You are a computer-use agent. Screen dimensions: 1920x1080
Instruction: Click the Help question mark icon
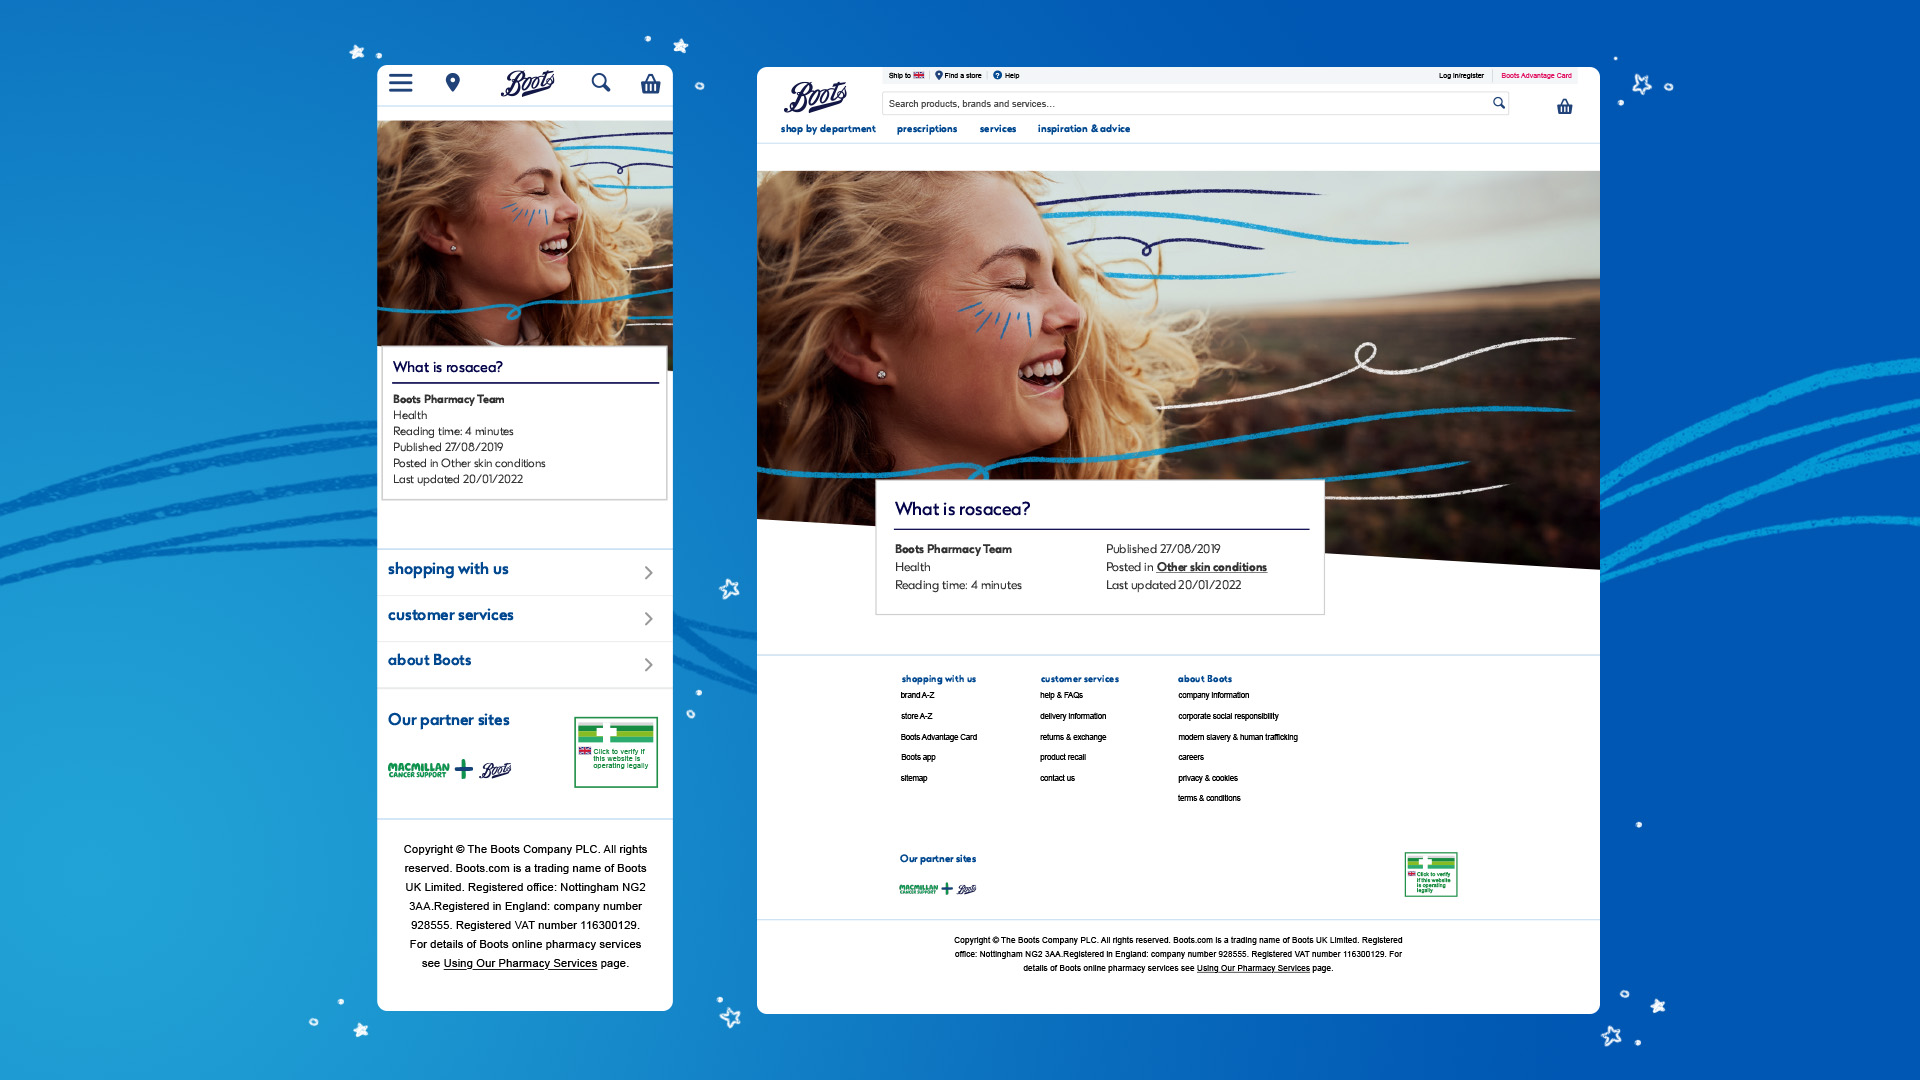pos(997,75)
